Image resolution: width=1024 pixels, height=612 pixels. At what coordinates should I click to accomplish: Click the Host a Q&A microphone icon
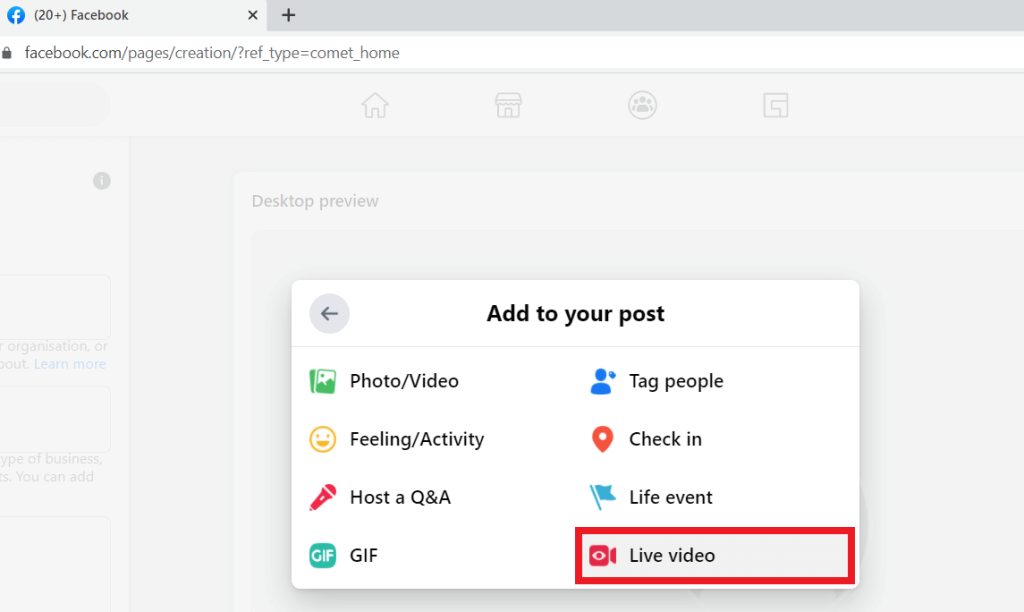[x=320, y=497]
